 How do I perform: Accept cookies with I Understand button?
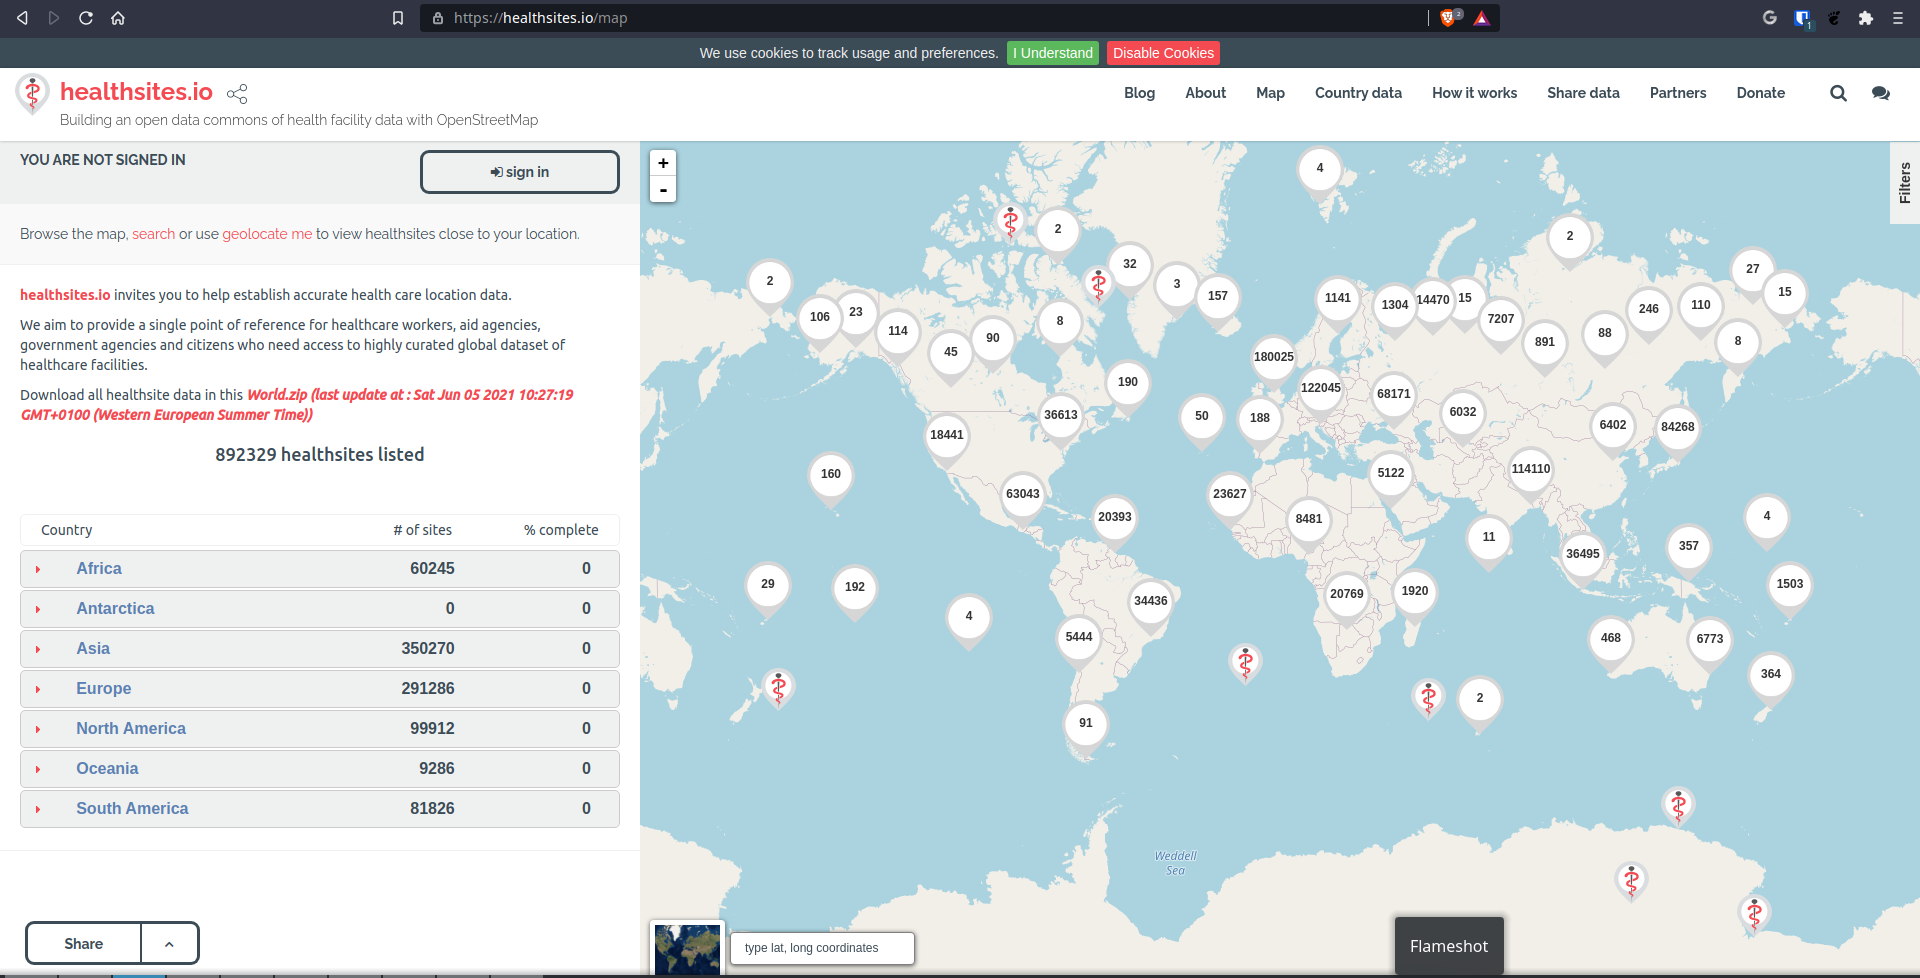click(x=1052, y=53)
